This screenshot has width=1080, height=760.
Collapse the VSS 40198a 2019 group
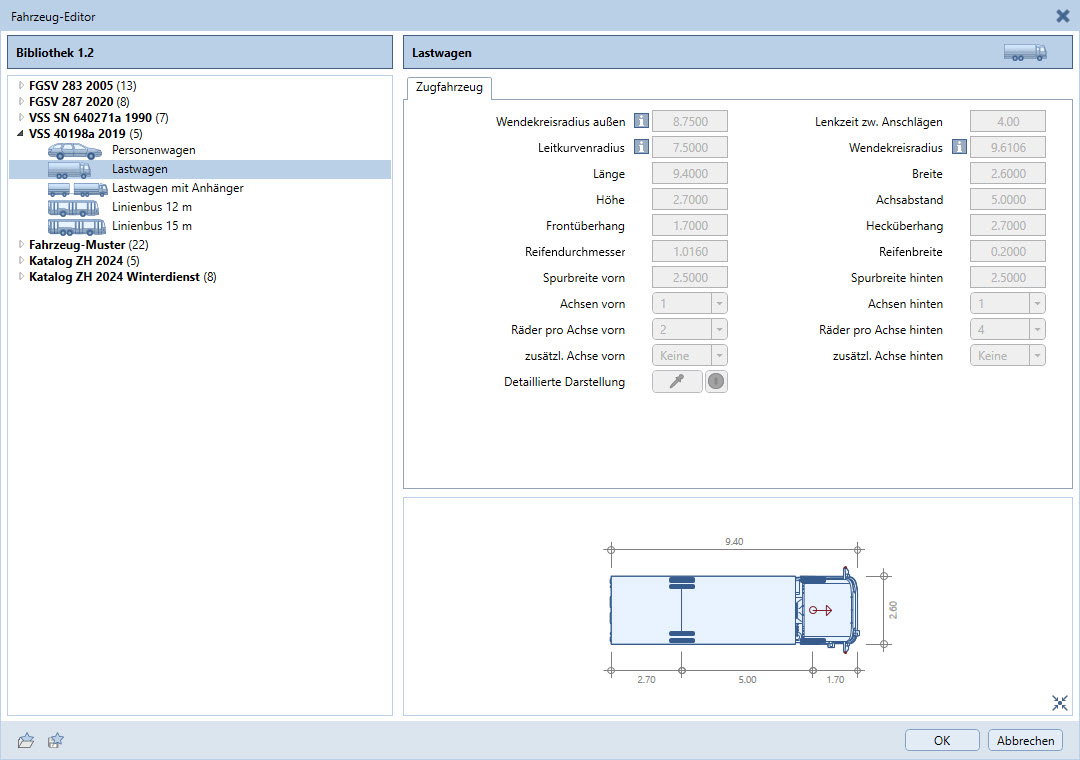point(21,133)
